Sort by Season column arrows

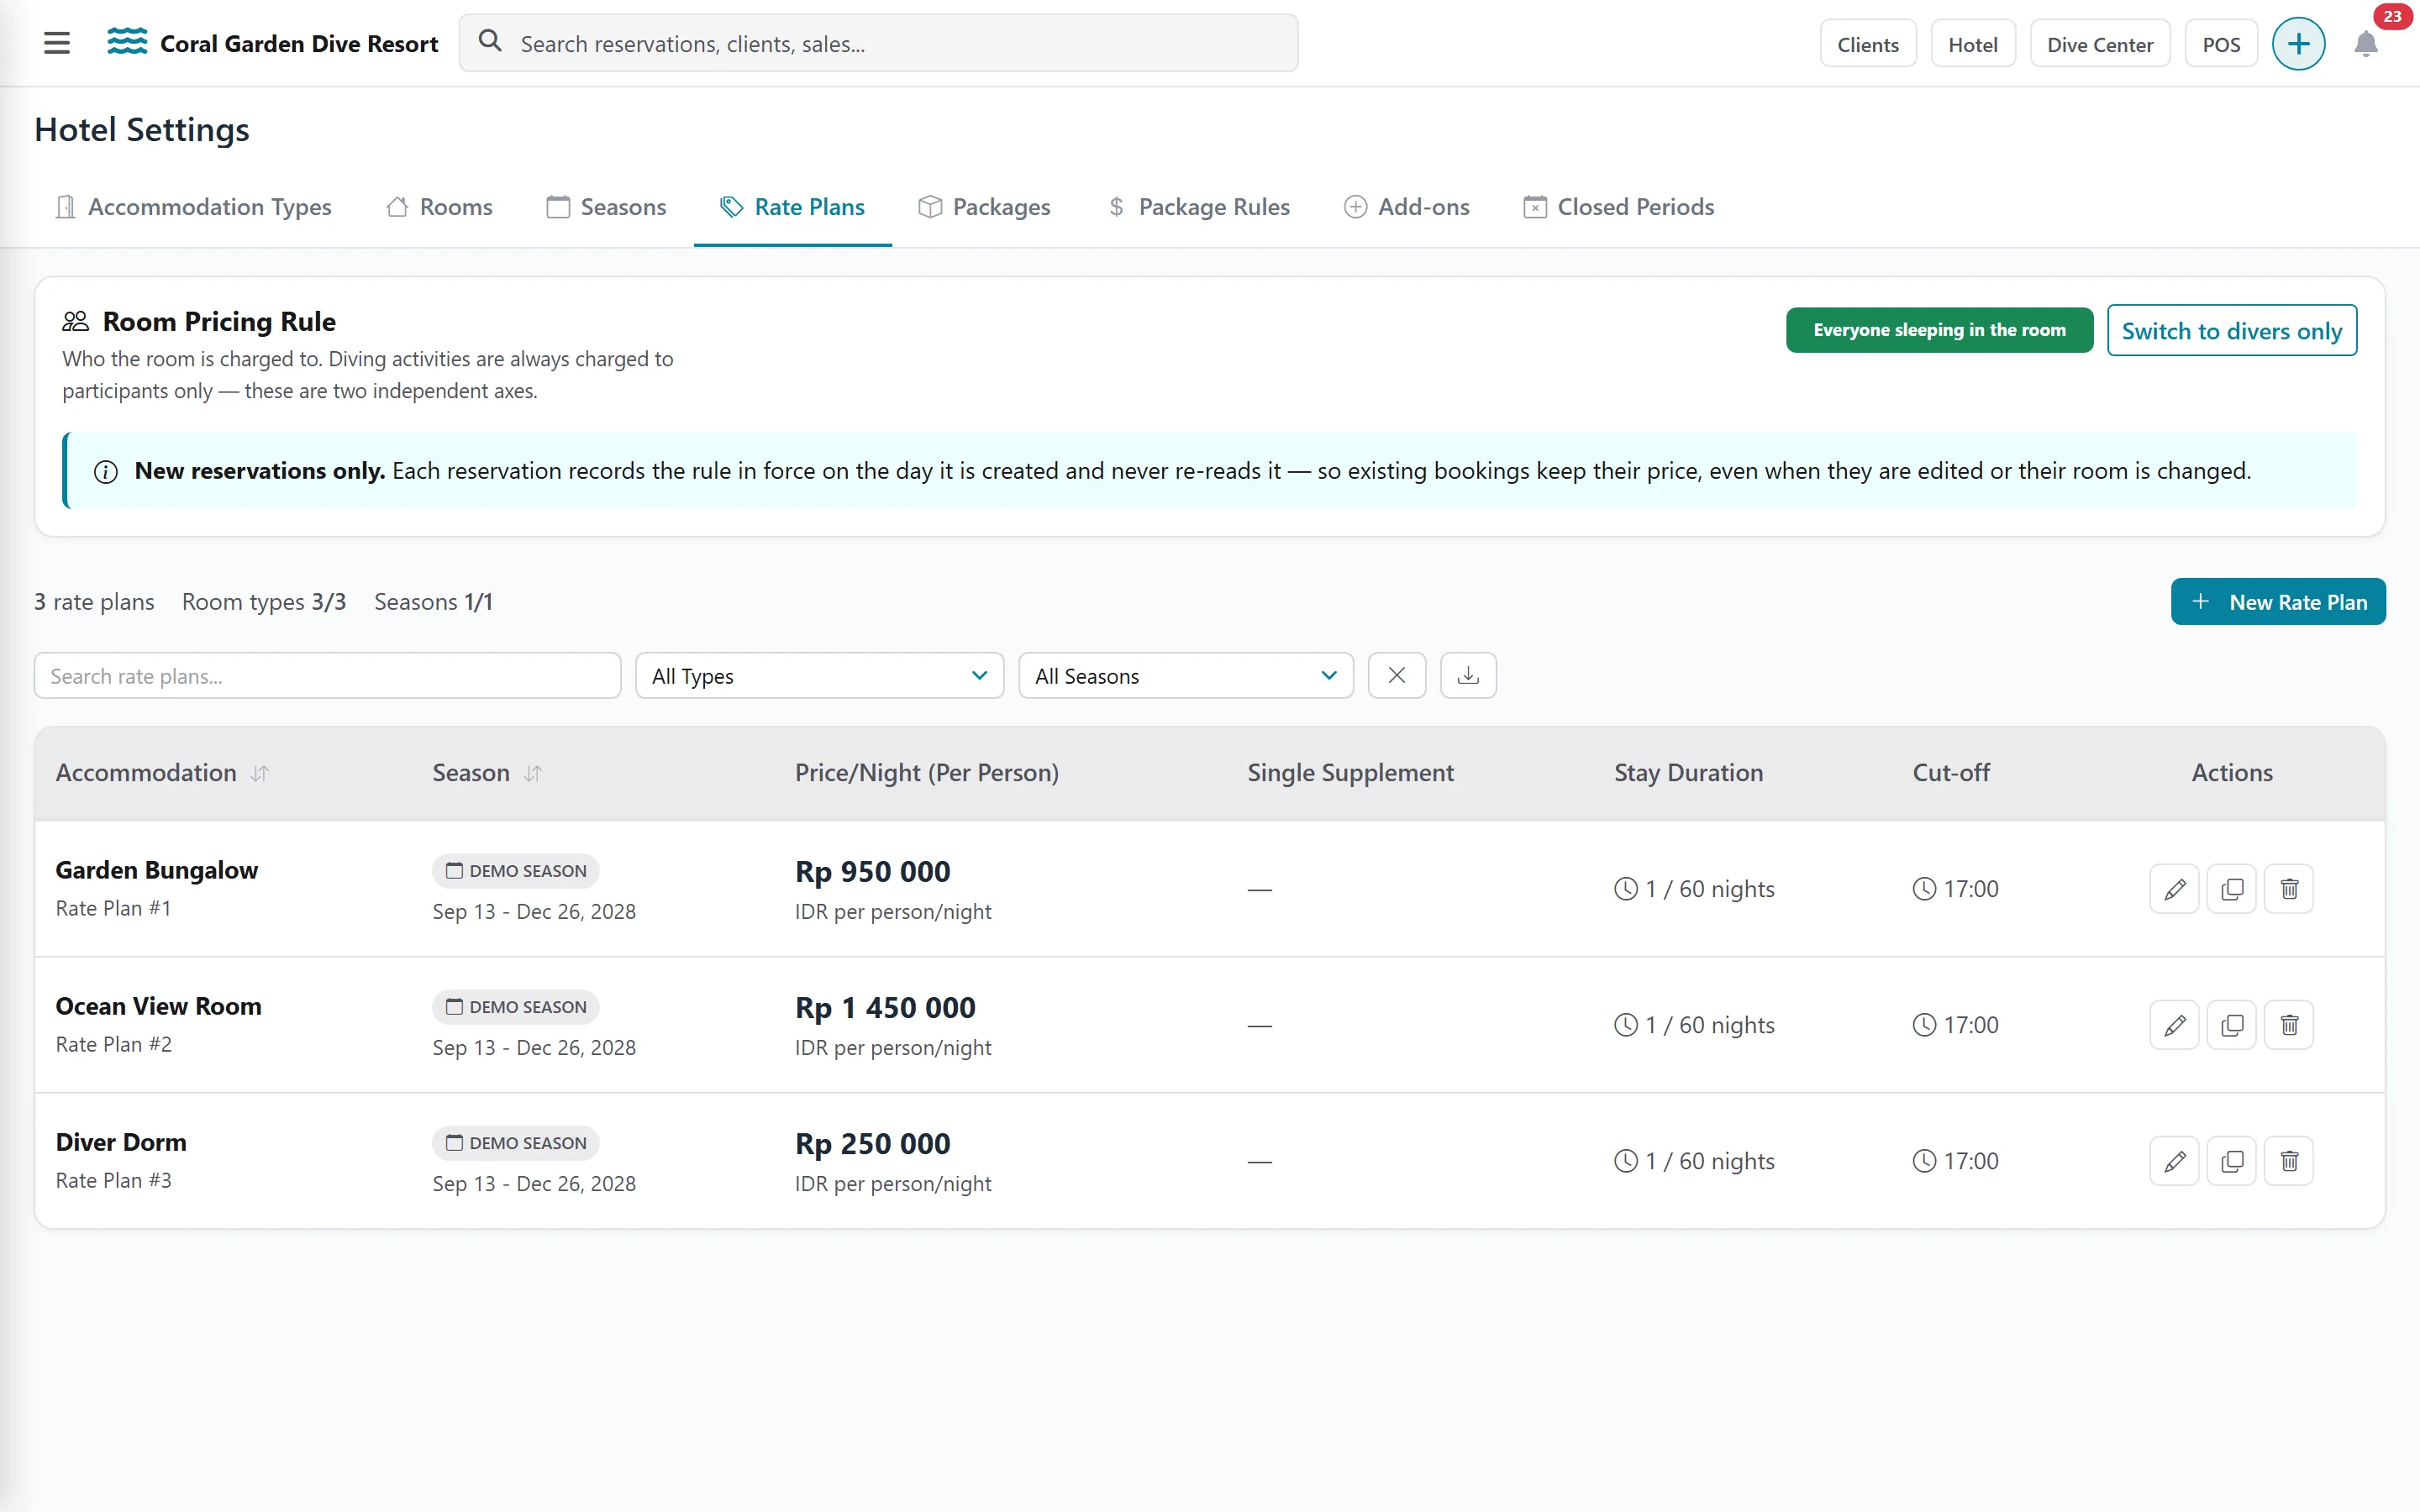(x=533, y=773)
